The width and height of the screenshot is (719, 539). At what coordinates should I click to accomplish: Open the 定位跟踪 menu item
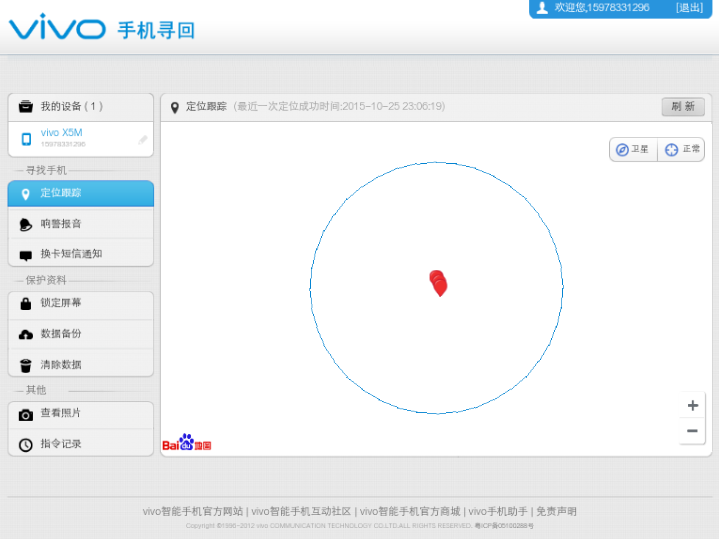[x=81, y=194]
